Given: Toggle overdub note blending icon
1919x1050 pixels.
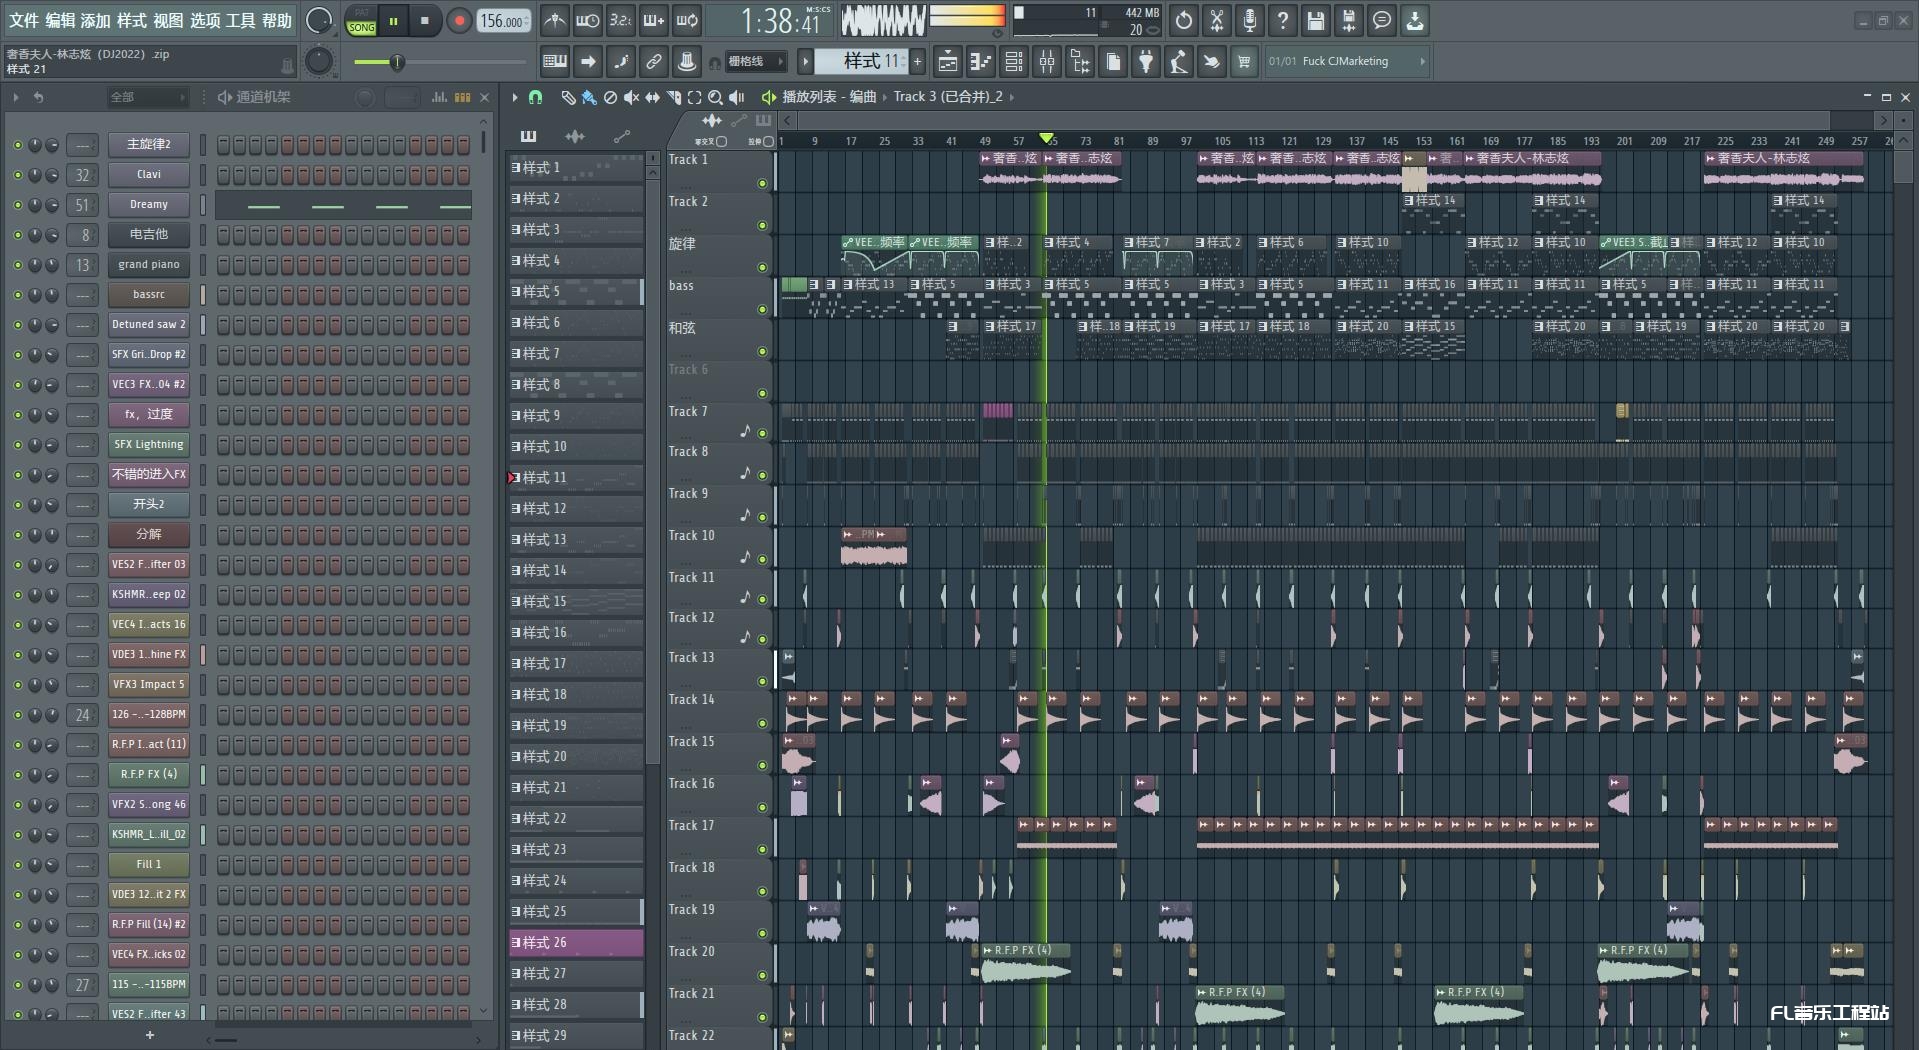Looking at the screenshot, I should pos(654,20).
